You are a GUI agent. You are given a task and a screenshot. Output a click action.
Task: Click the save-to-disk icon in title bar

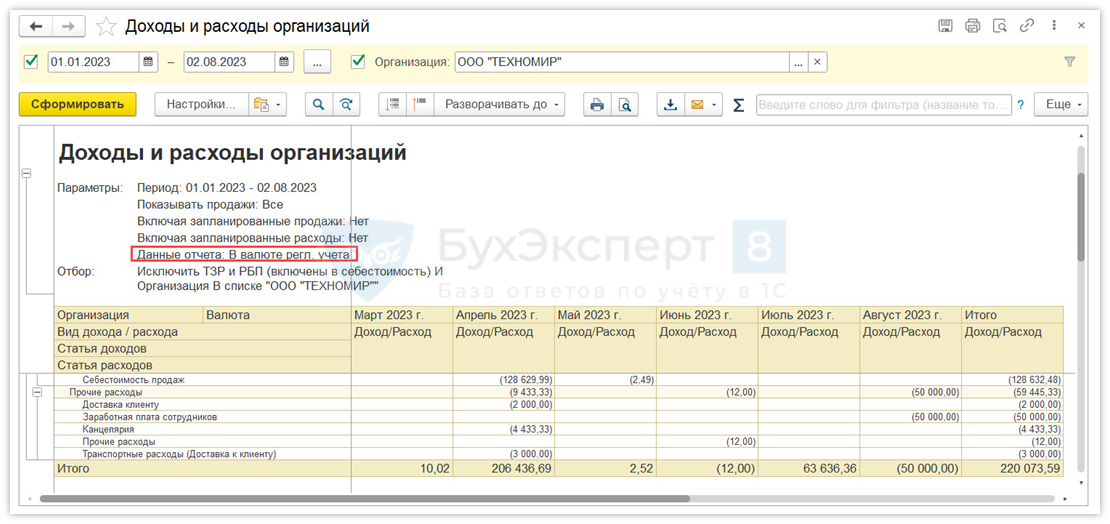pos(946,26)
